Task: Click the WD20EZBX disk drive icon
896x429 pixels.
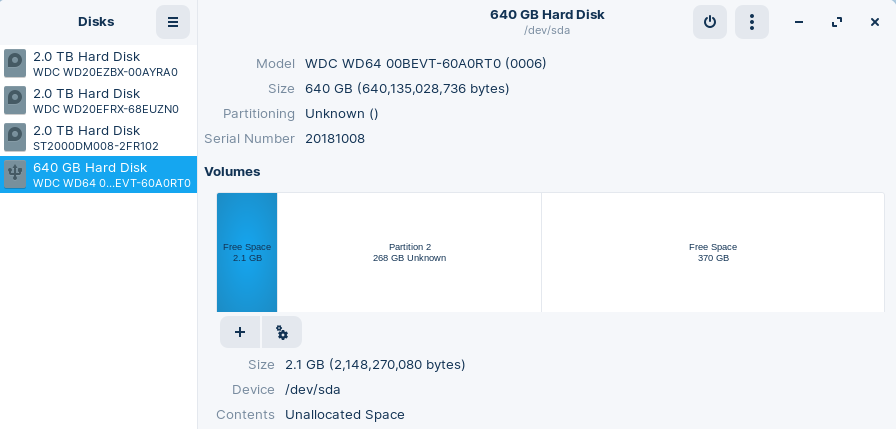Action: pyautogui.click(x=15, y=63)
